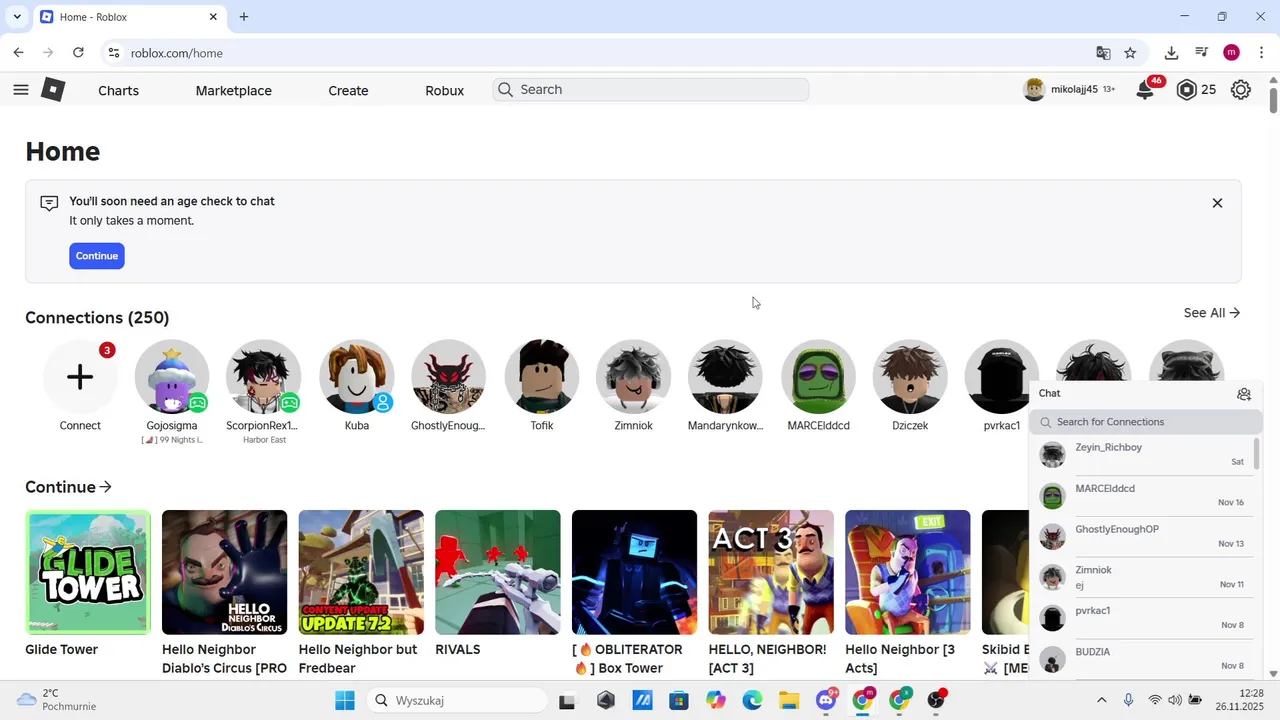This screenshot has width=1280, height=720.
Task: Show hidden tray icons chevron
Action: click(x=1102, y=700)
